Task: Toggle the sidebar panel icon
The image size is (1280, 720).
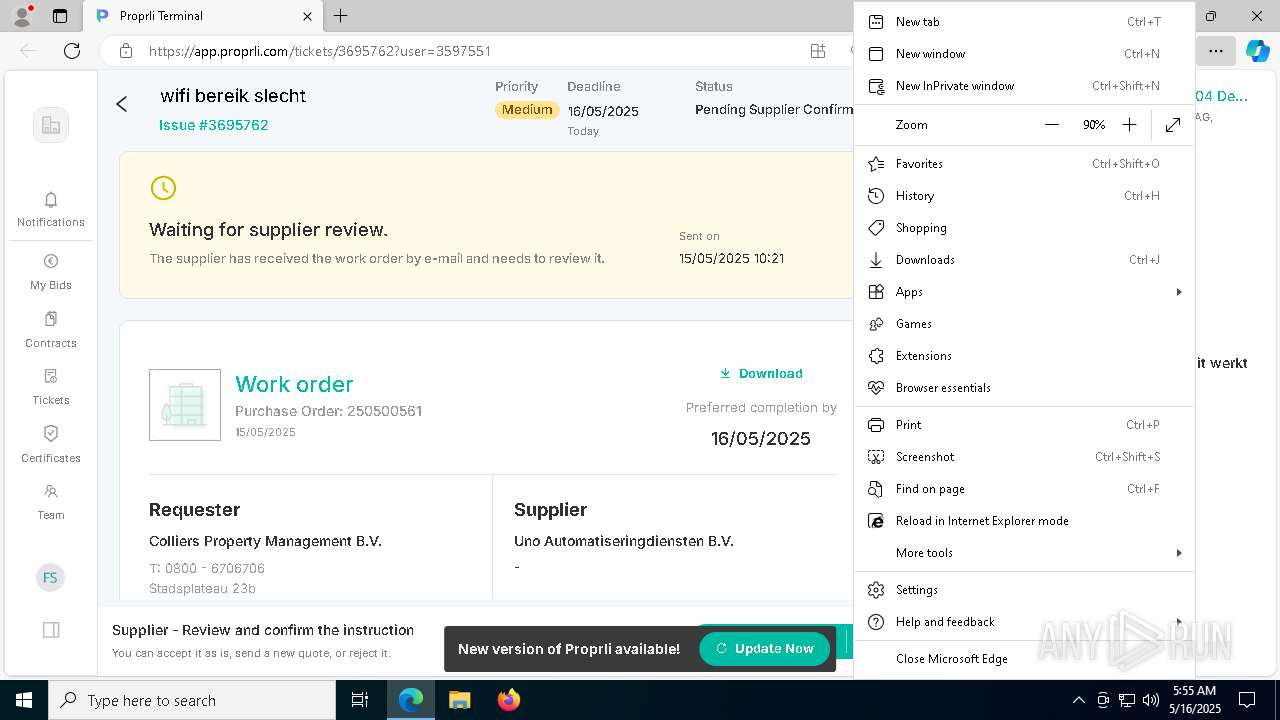Action: click(51, 630)
